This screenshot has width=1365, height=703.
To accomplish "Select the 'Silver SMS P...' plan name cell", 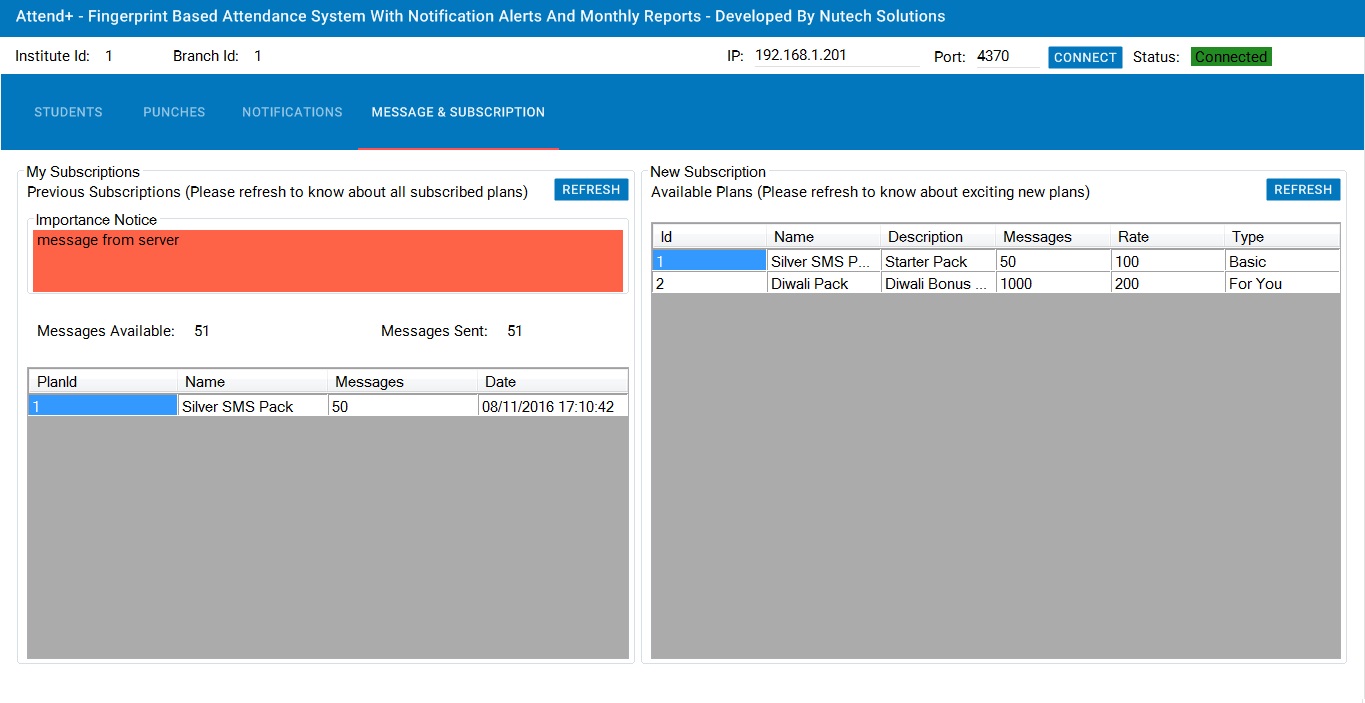I will coord(824,261).
